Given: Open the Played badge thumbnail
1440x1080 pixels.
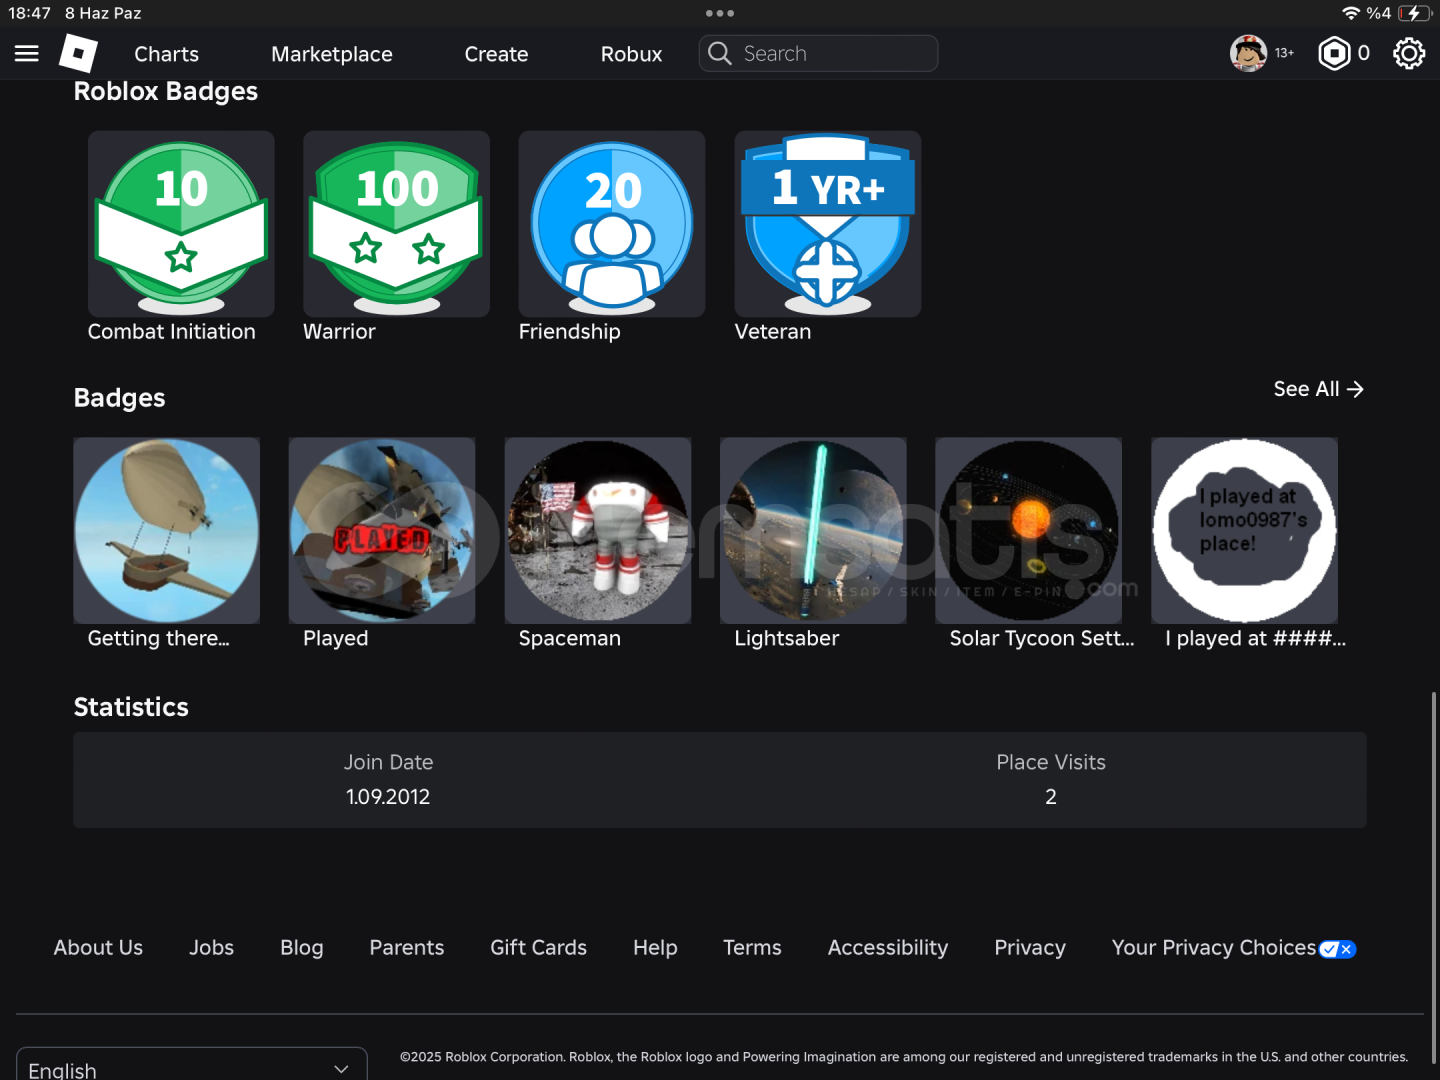Looking at the screenshot, I should [x=382, y=531].
